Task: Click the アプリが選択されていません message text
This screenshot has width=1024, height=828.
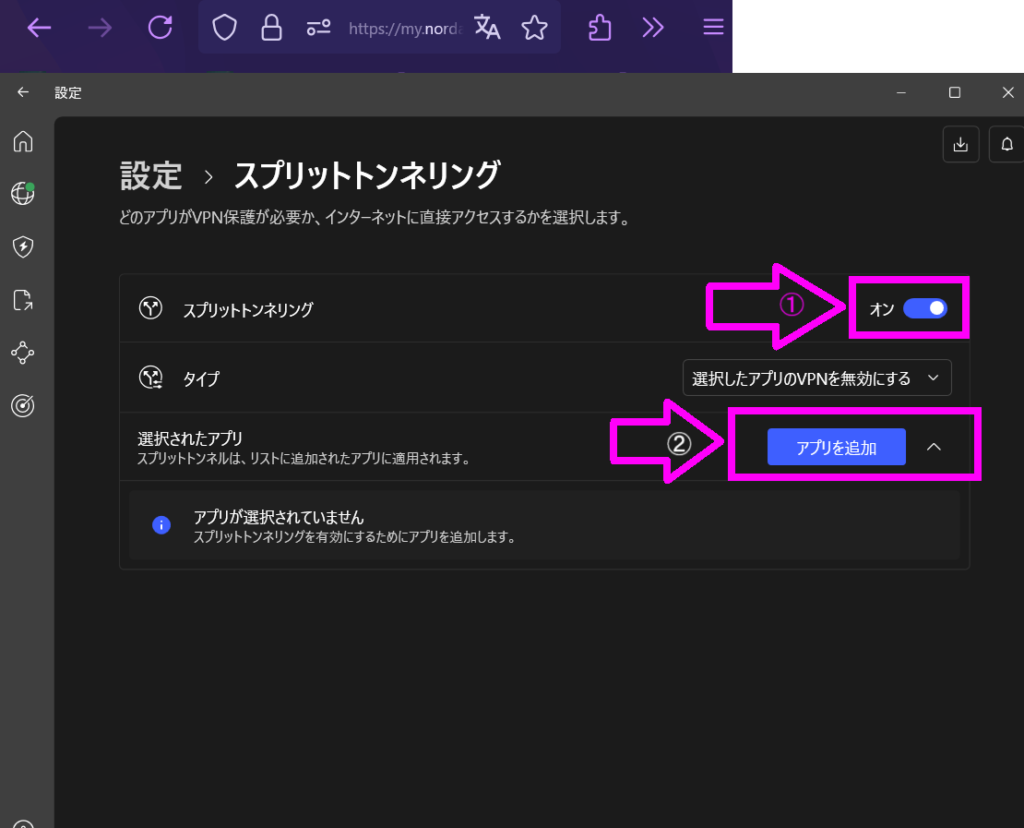Action: [278, 518]
